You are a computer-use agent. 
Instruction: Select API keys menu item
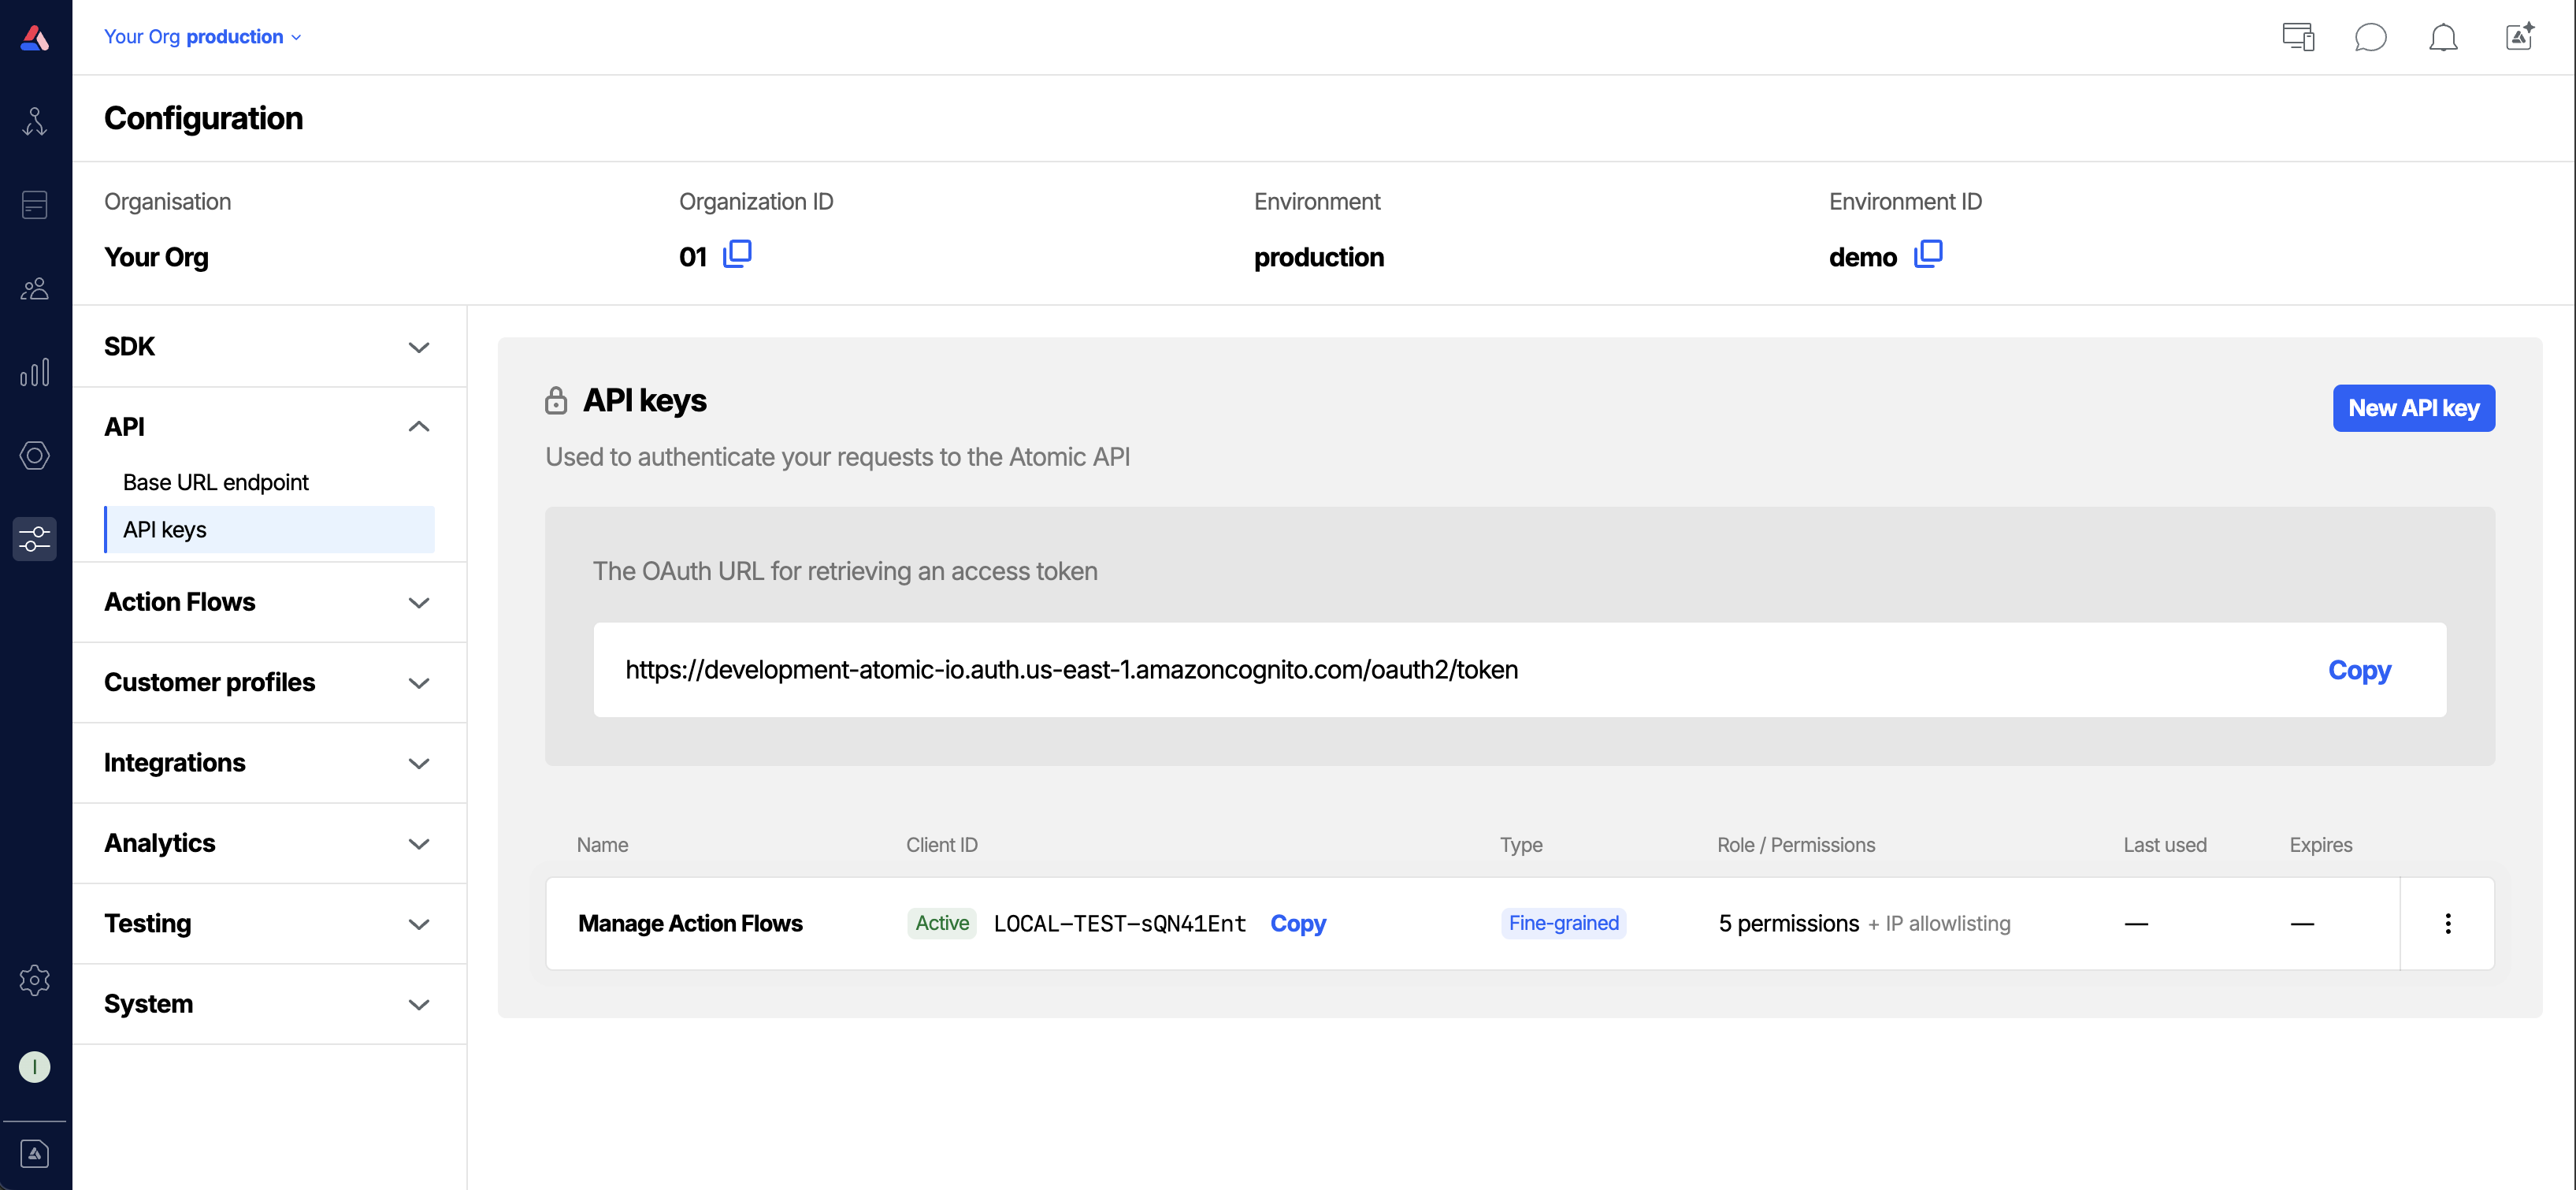[269, 529]
